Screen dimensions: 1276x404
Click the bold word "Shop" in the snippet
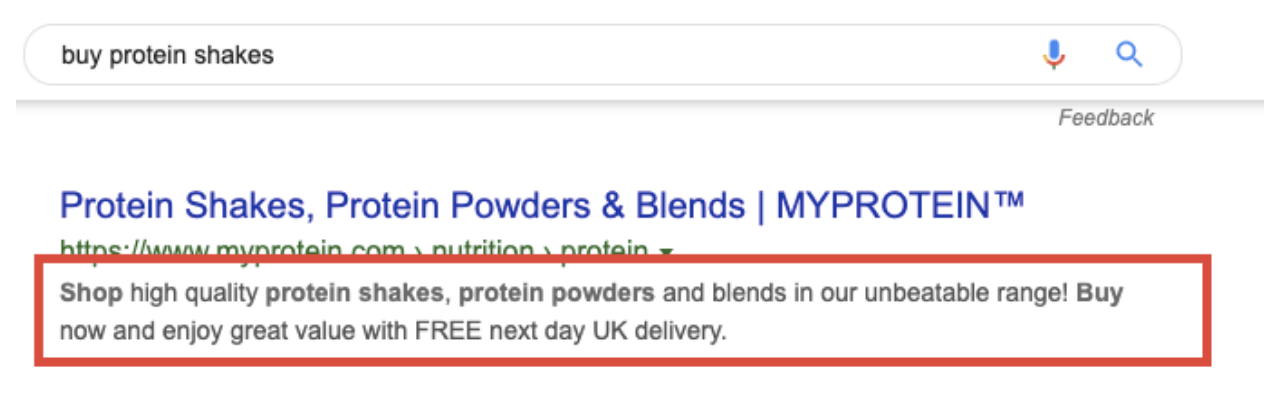click(x=92, y=294)
